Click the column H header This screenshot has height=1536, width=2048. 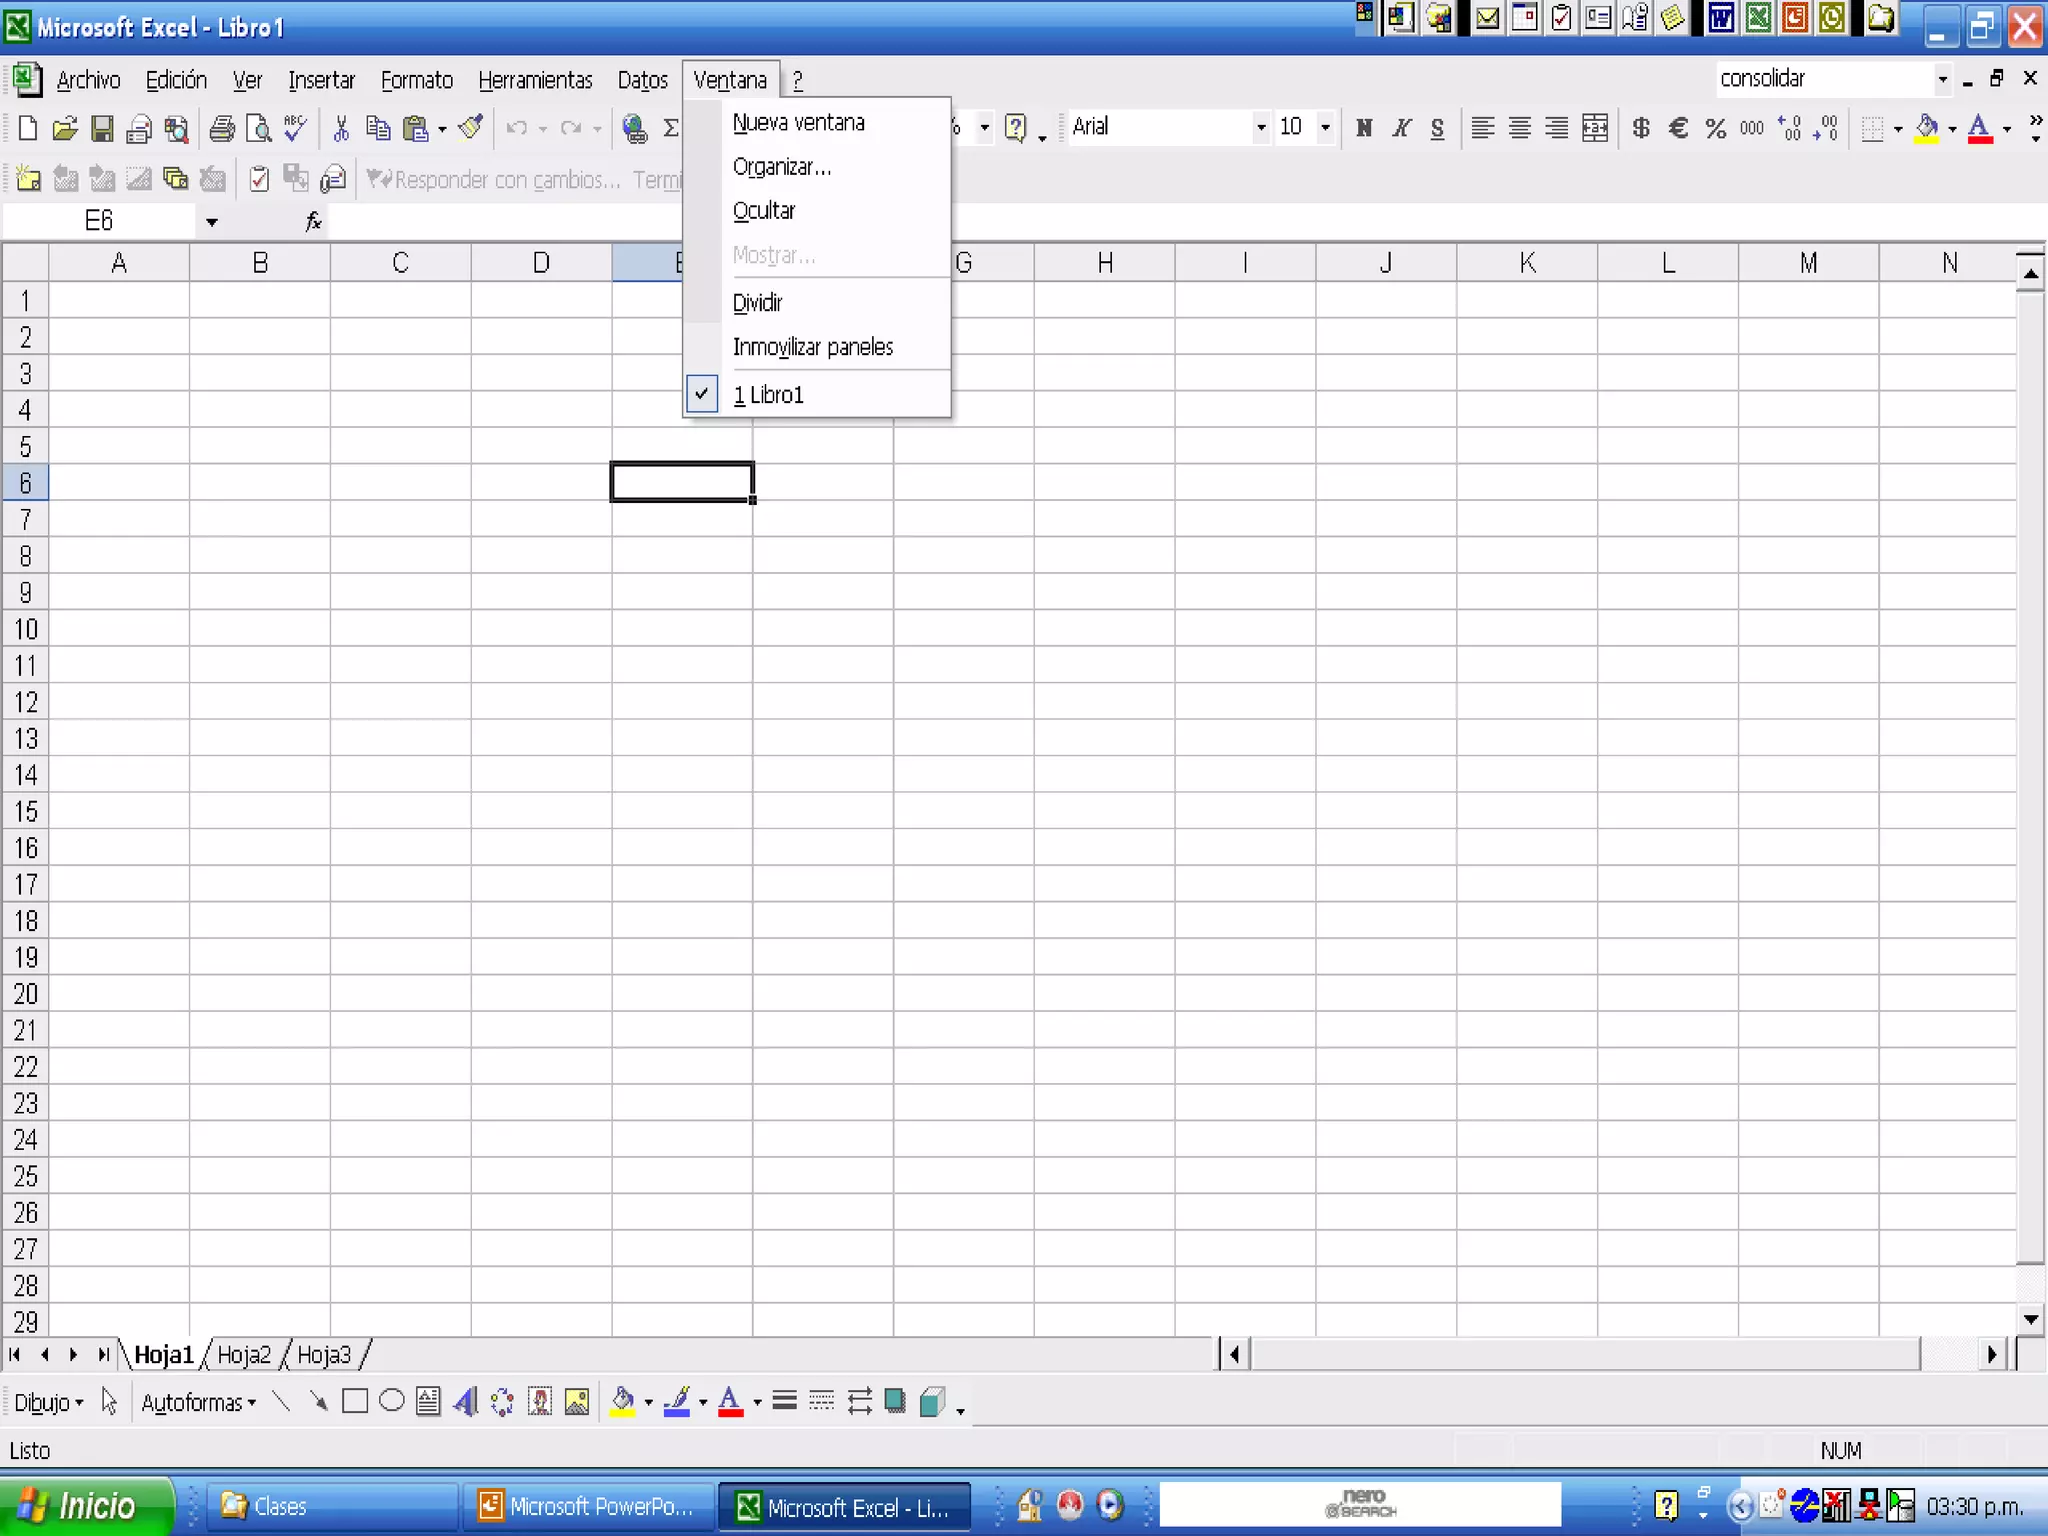tap(1104, 263)
